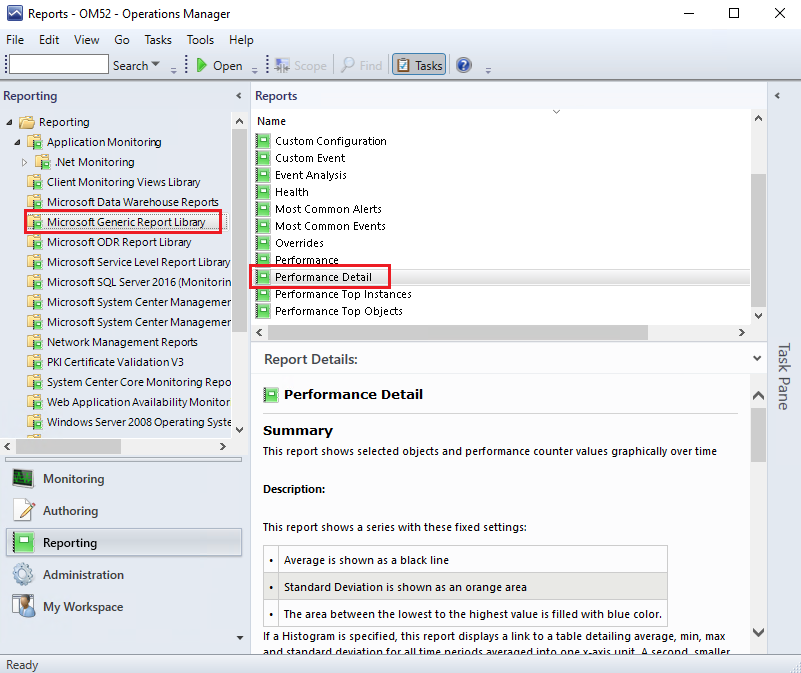Click the Find magnifier icon
Viewport: 801px width, 673px height.
point(348,65)
